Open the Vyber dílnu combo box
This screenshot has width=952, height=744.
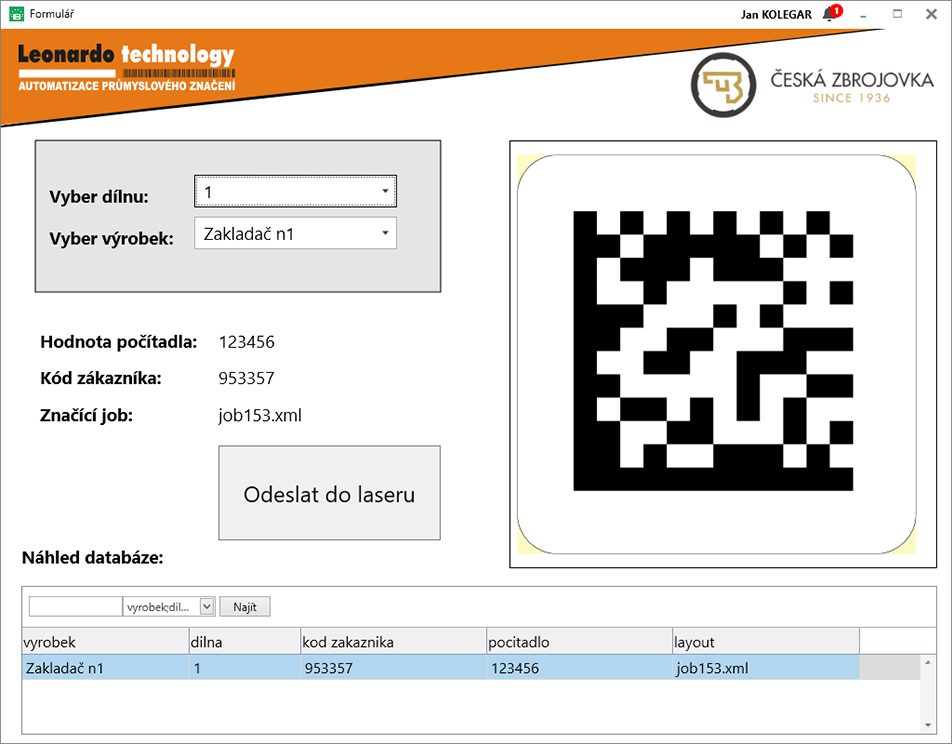(295, 191)
